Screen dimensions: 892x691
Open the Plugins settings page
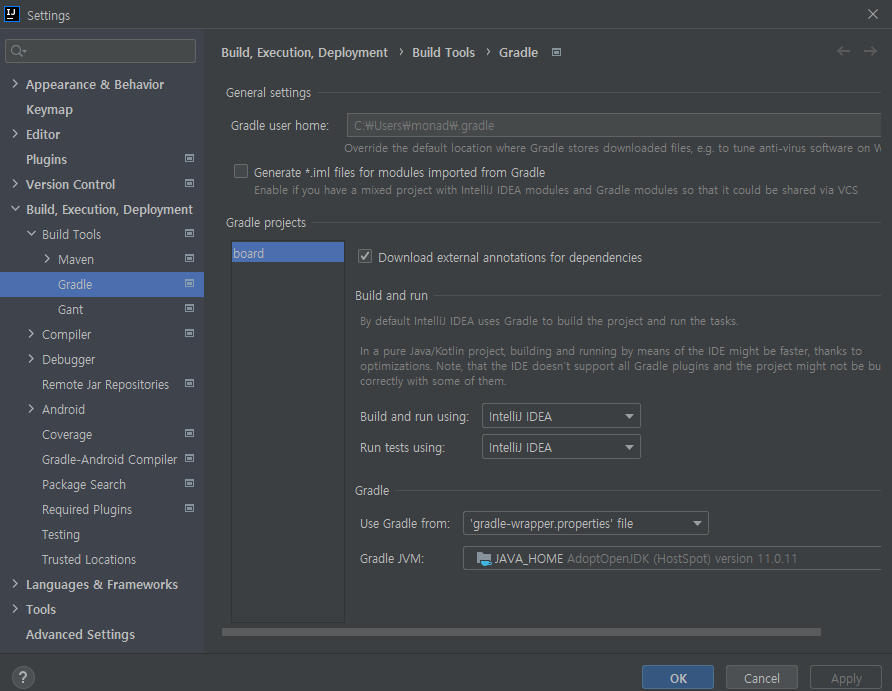coord(46,159)
